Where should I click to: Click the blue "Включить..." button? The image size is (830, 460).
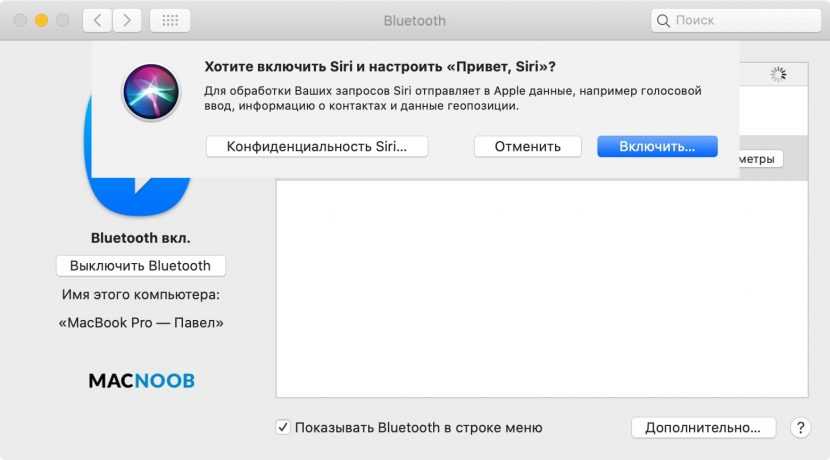point(657,146)
